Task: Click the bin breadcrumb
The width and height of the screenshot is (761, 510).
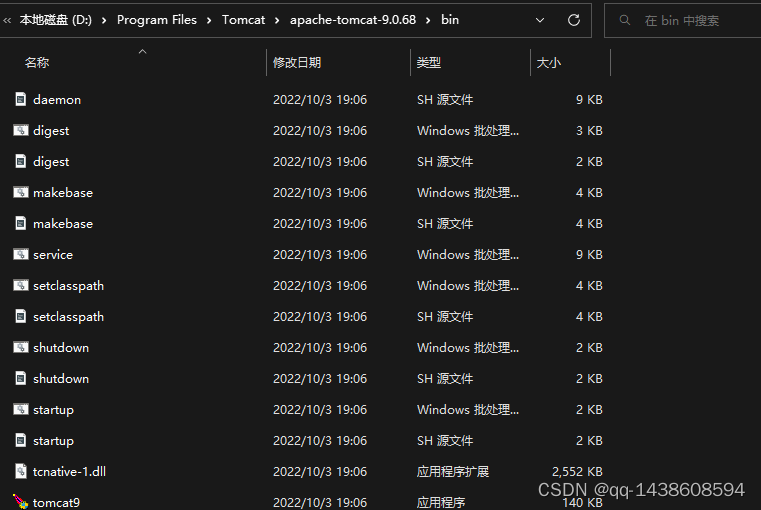Action: click(450, 20)
